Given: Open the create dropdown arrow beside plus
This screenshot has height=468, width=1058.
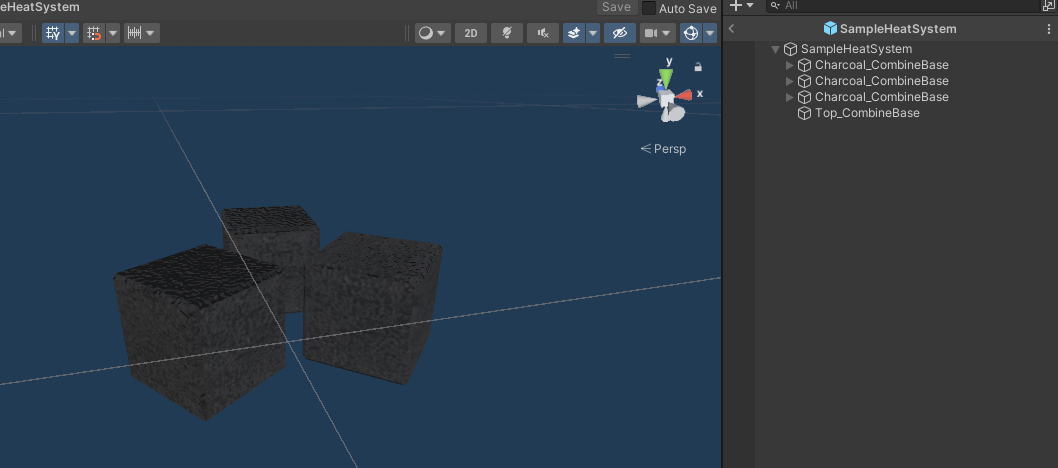Looking at the screenshot, I should (x=750, y=5).
